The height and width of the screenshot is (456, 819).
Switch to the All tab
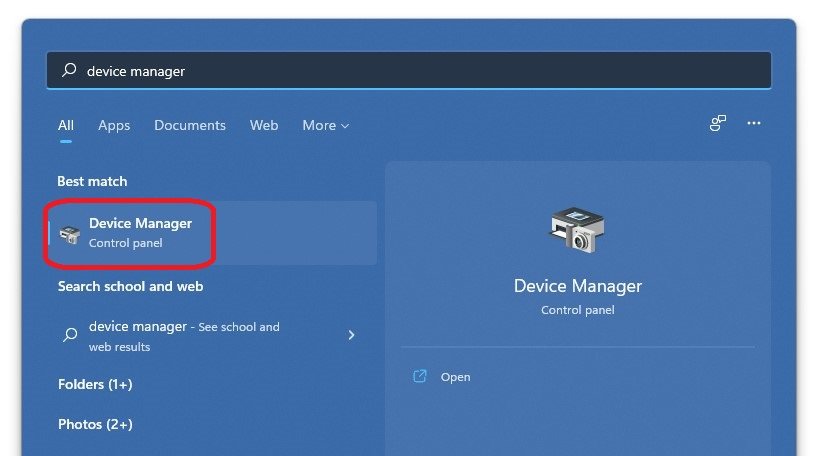pos(66,125)
